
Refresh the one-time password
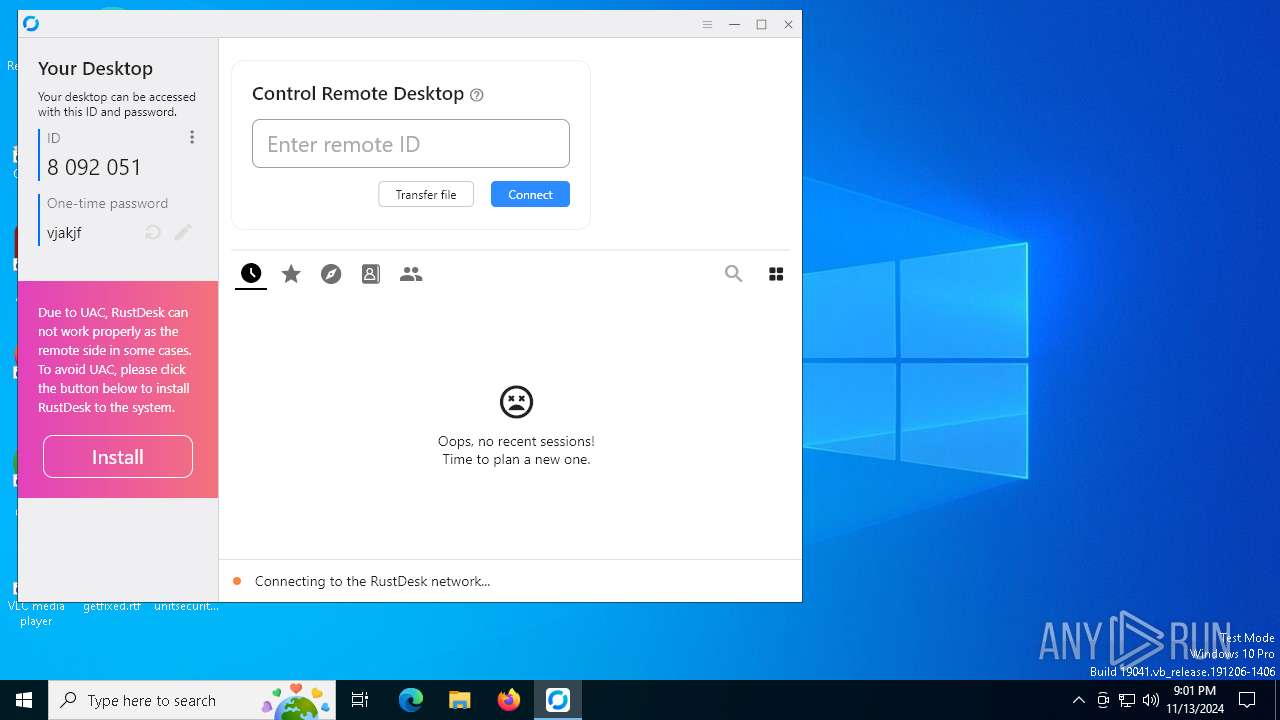(153, 232)
